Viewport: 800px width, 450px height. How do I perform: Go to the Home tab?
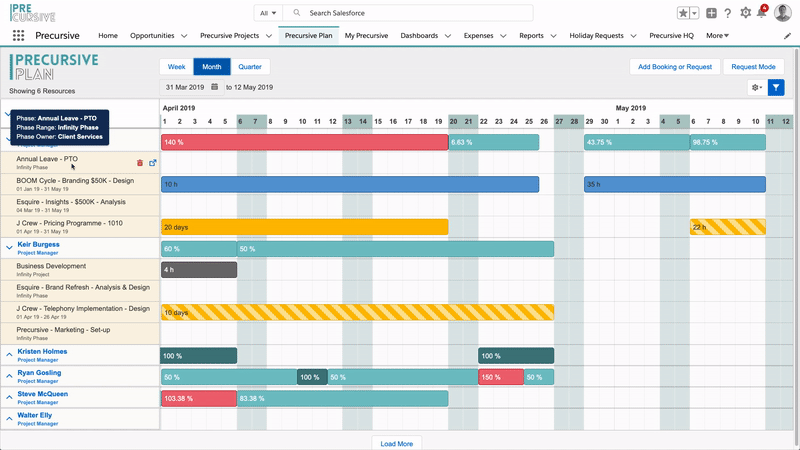point(108,36)
